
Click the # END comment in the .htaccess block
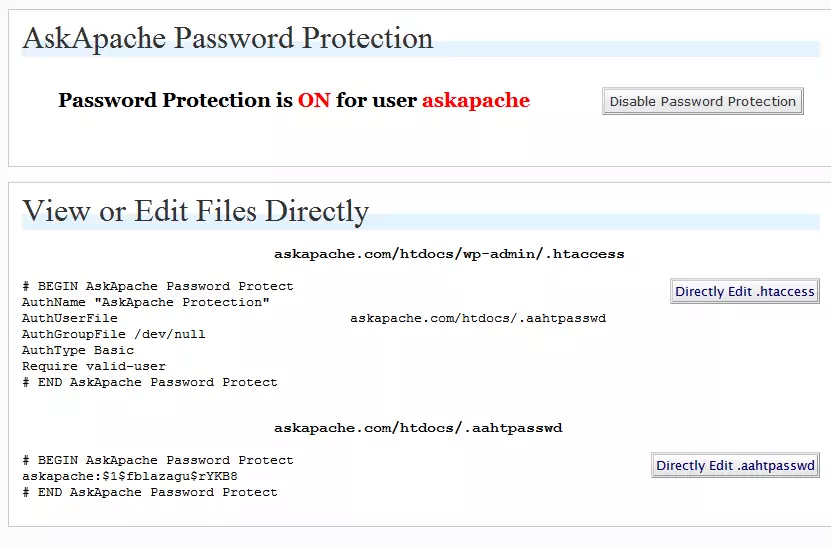(150, 382)
